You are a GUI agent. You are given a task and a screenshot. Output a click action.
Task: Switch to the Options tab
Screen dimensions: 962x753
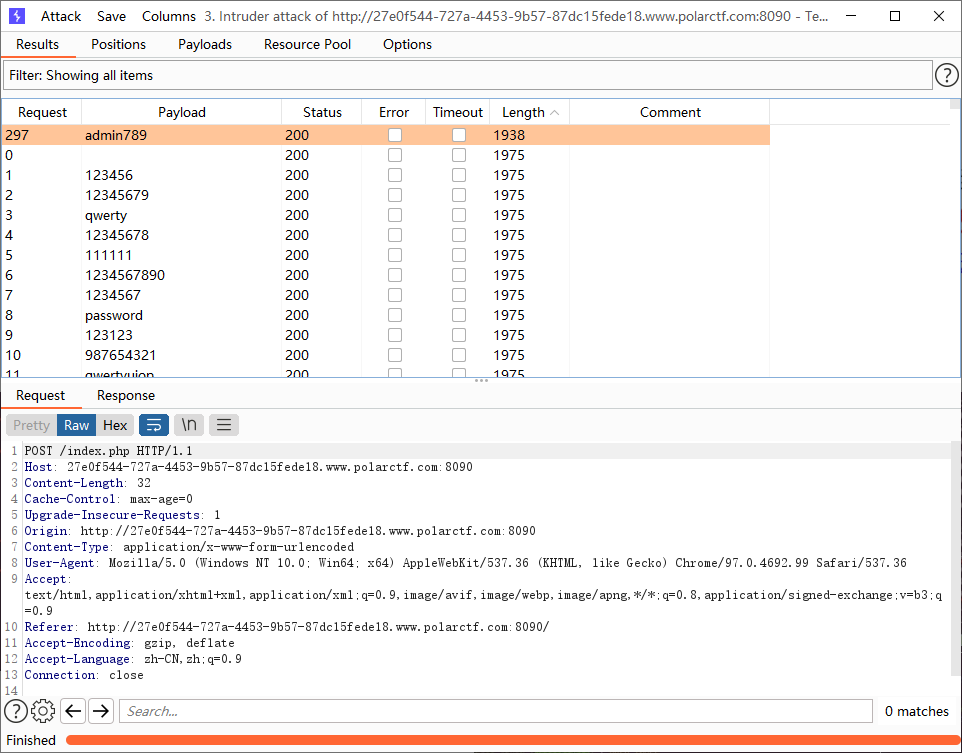pyautogui.click(x=407, y=44)
